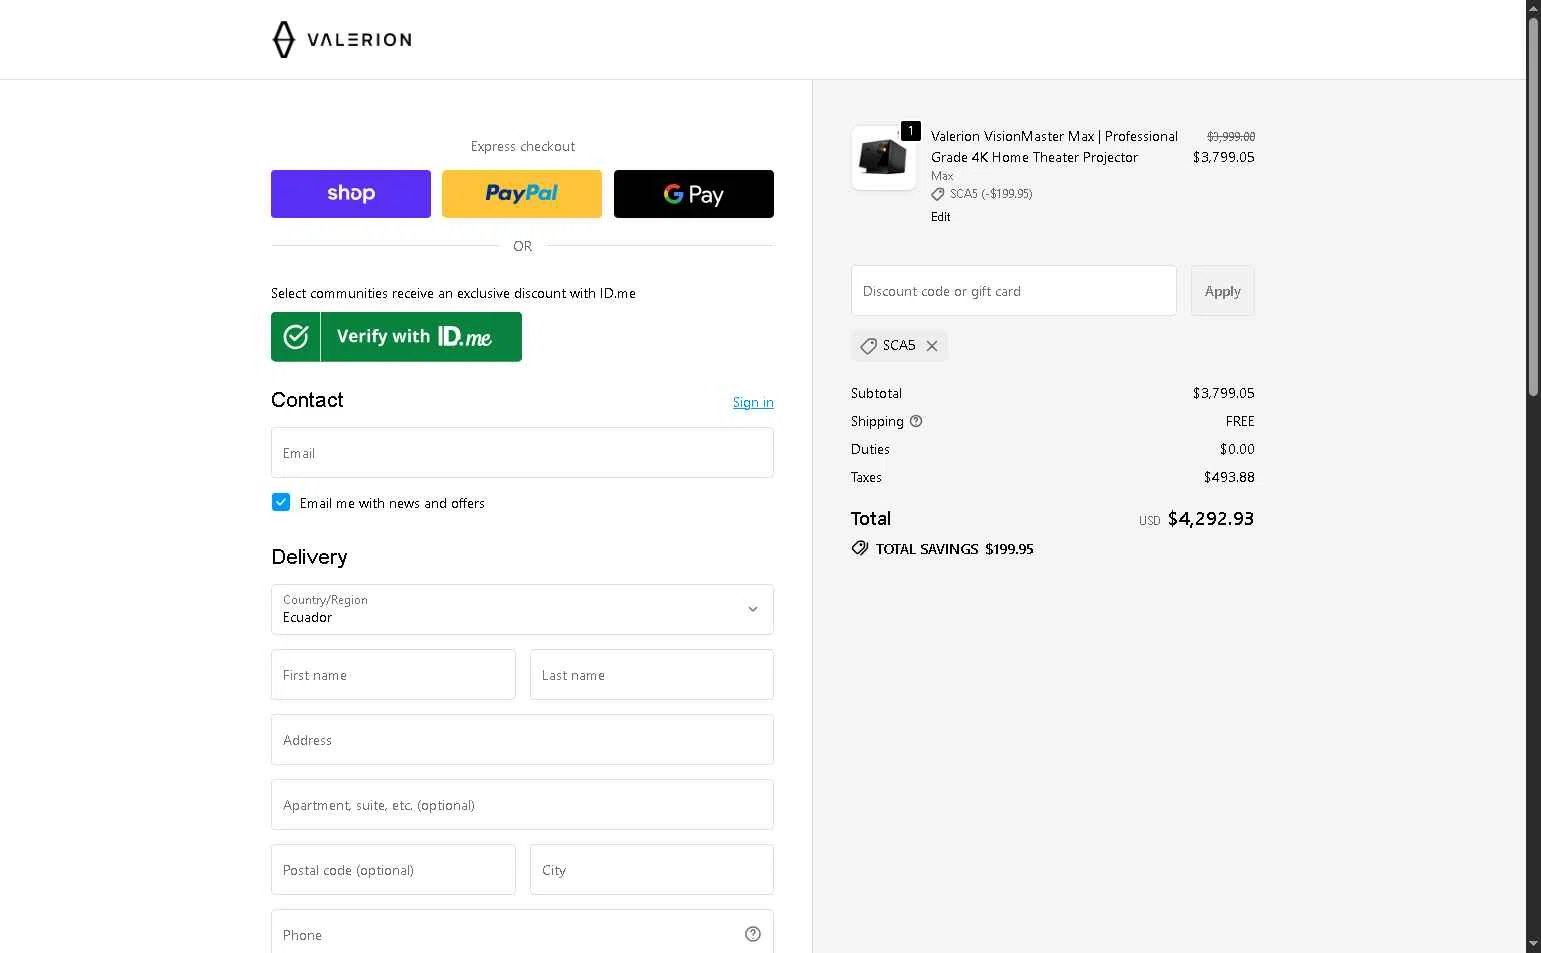This screenshot has height=953, width=1541.
Task: Click the item quantity badge
Action: [x=911, y=131]
